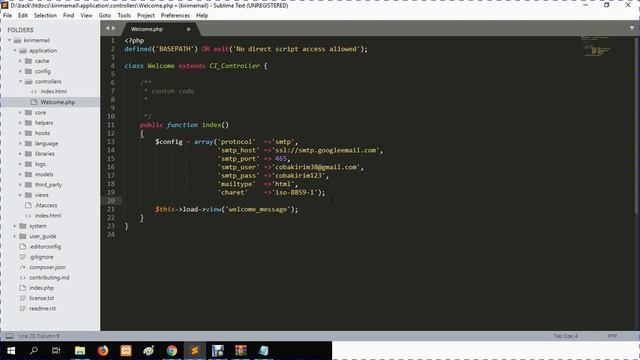640x360 pixels.
Task: Open the Find menu
Action: (x=69, y=16)
